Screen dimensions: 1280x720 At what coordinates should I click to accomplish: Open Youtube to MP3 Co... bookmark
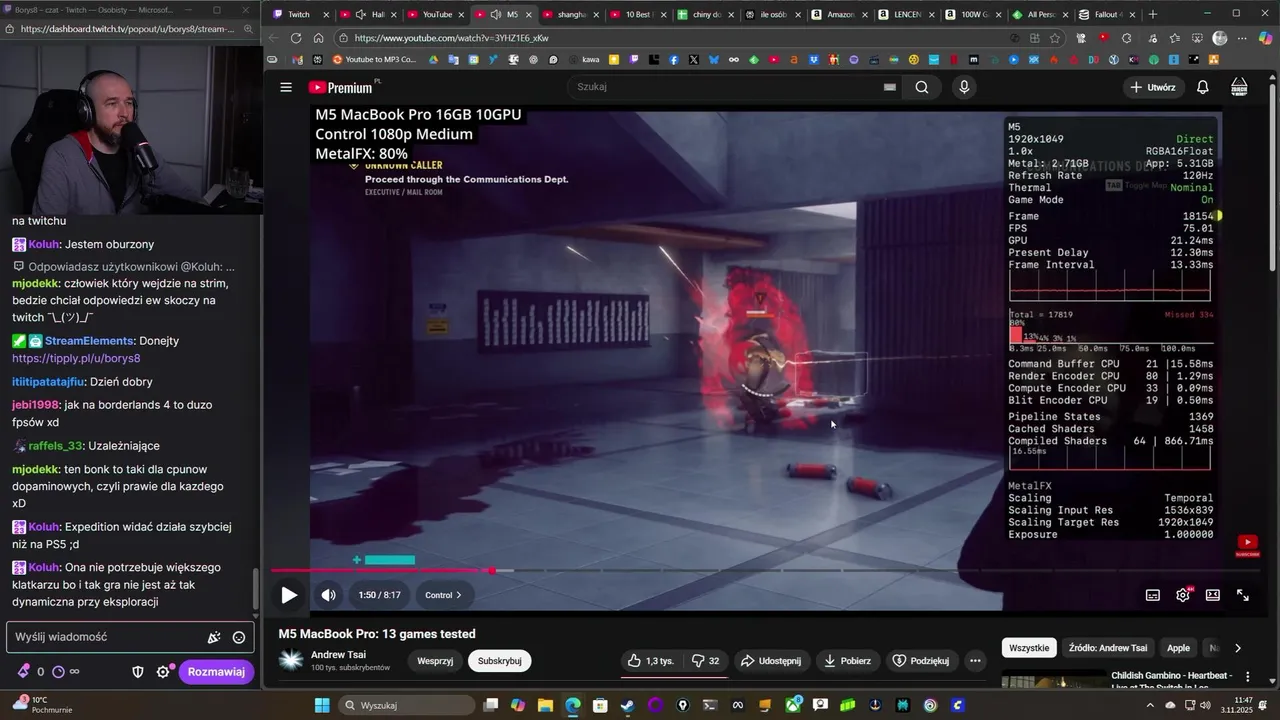click(374, 60)
